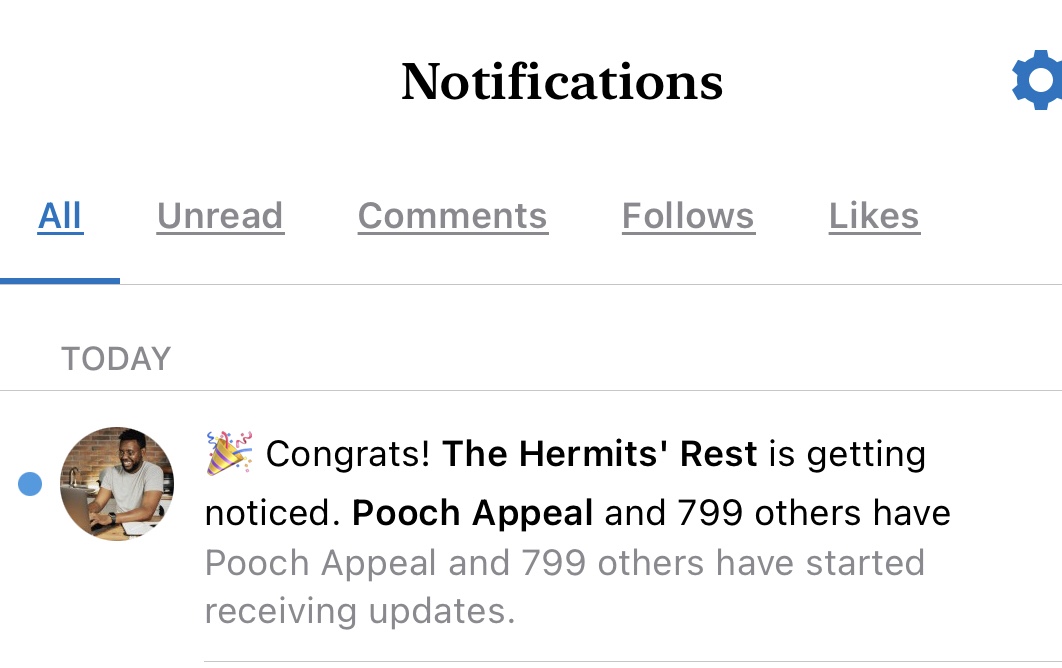The width and height of the screenshot is (1062, 668).
Task: Click the party popper emoji icon
Action: pyautogui.click(x=229, y=453)
